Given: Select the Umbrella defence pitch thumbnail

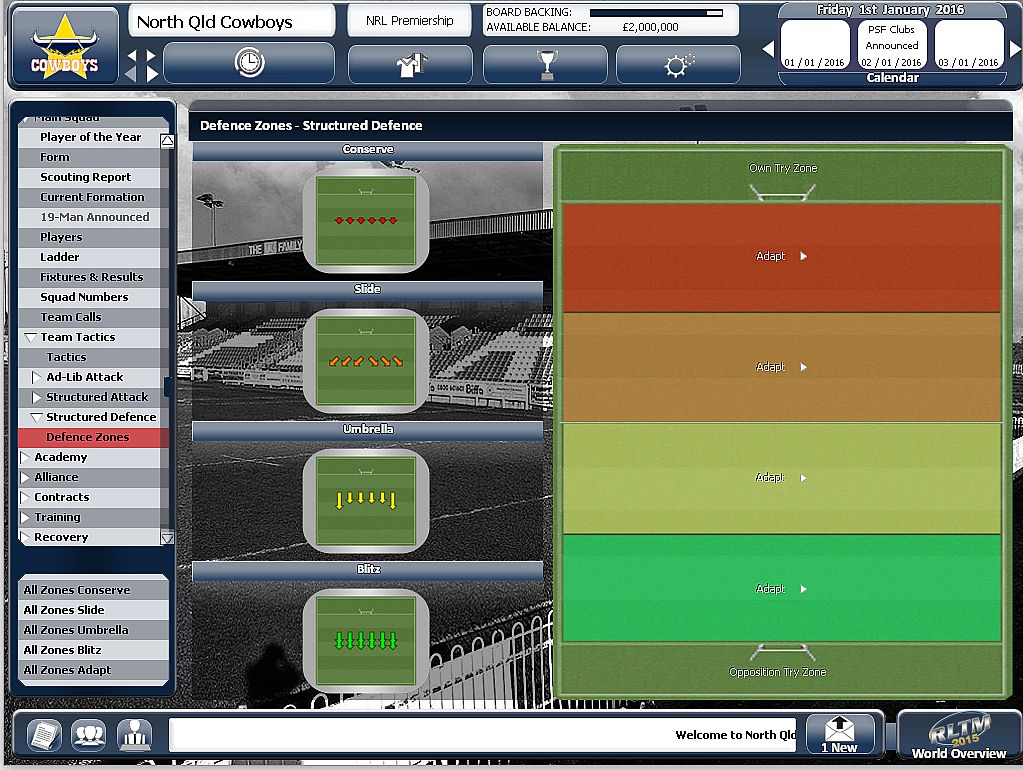Looking at the screenshot, I should pyautogui.click(x=366, y=500).
